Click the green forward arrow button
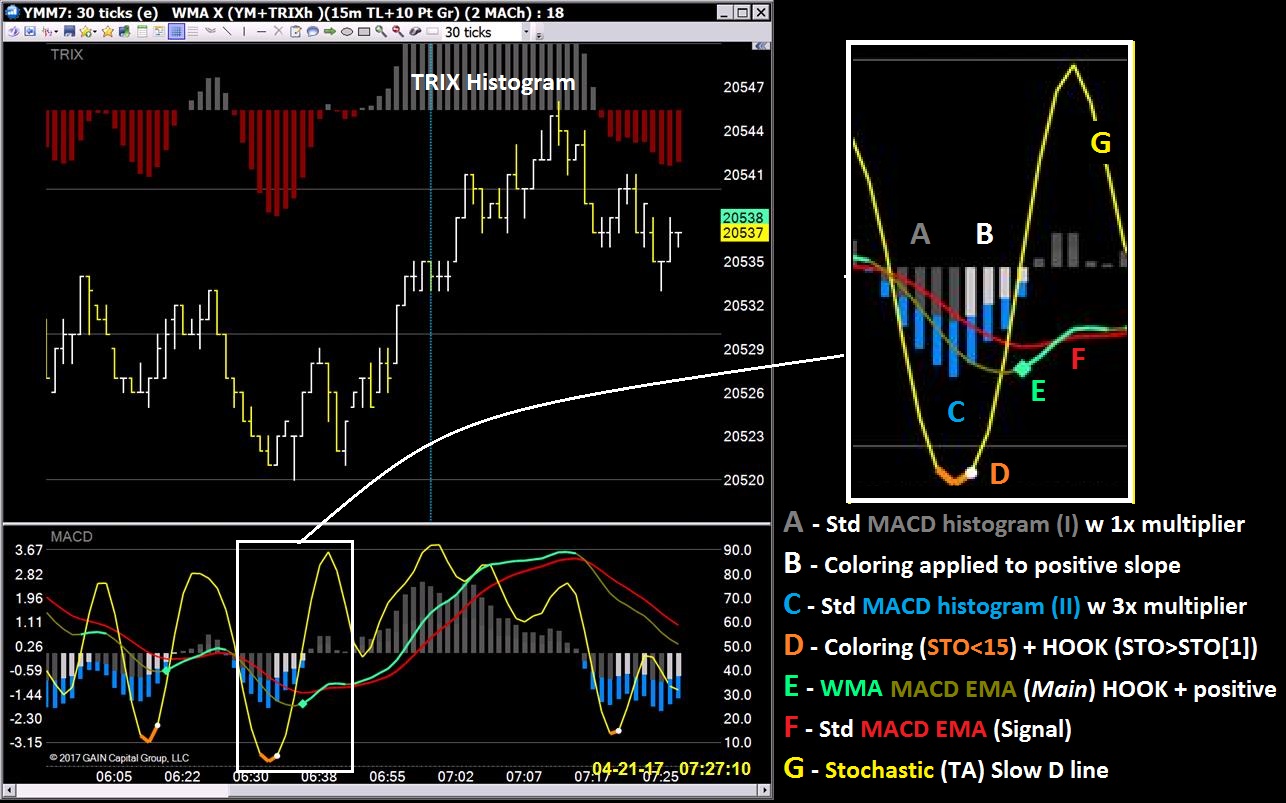The image size is (1286, 803). tap(328, 31)
